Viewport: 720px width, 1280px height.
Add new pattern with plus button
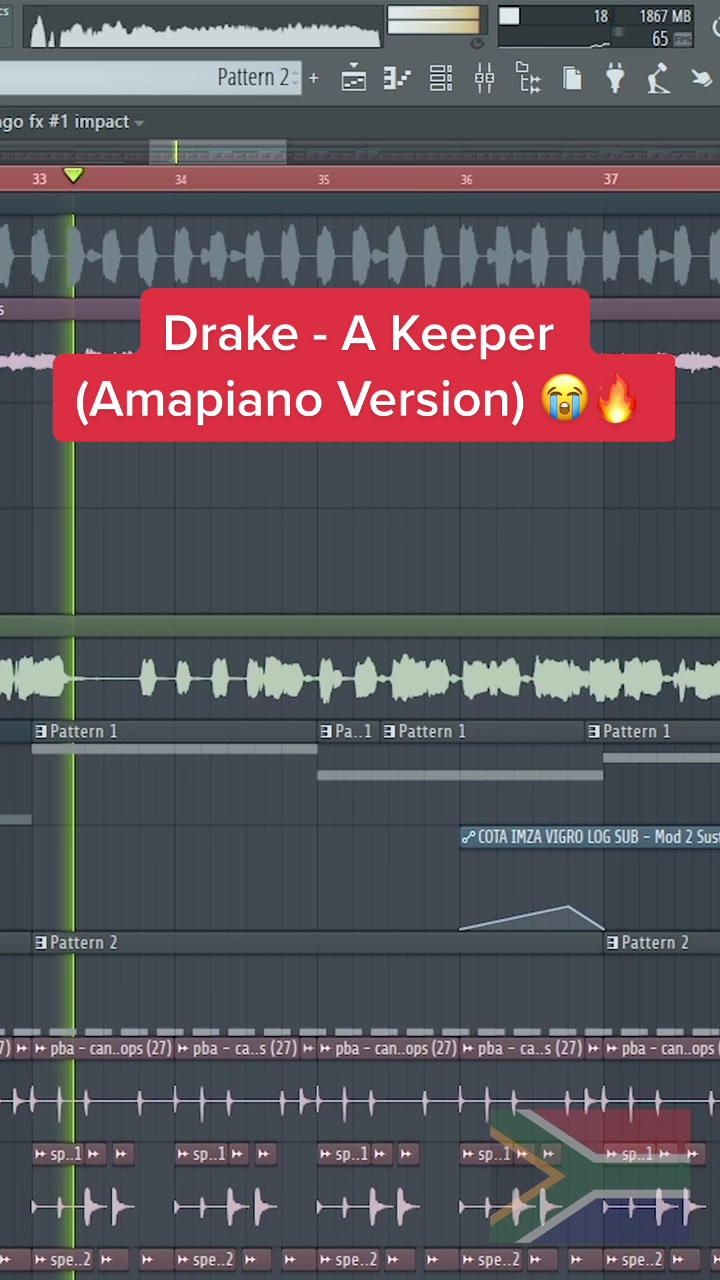tap(313, 78)
